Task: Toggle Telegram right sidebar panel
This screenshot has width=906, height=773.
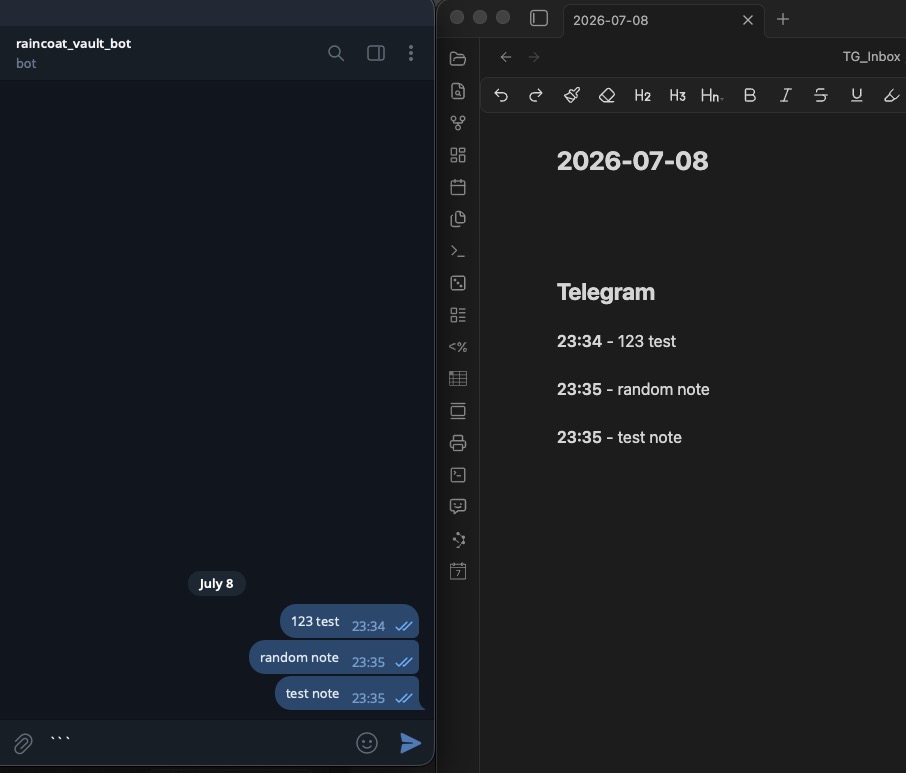Action: click(376, 53)
